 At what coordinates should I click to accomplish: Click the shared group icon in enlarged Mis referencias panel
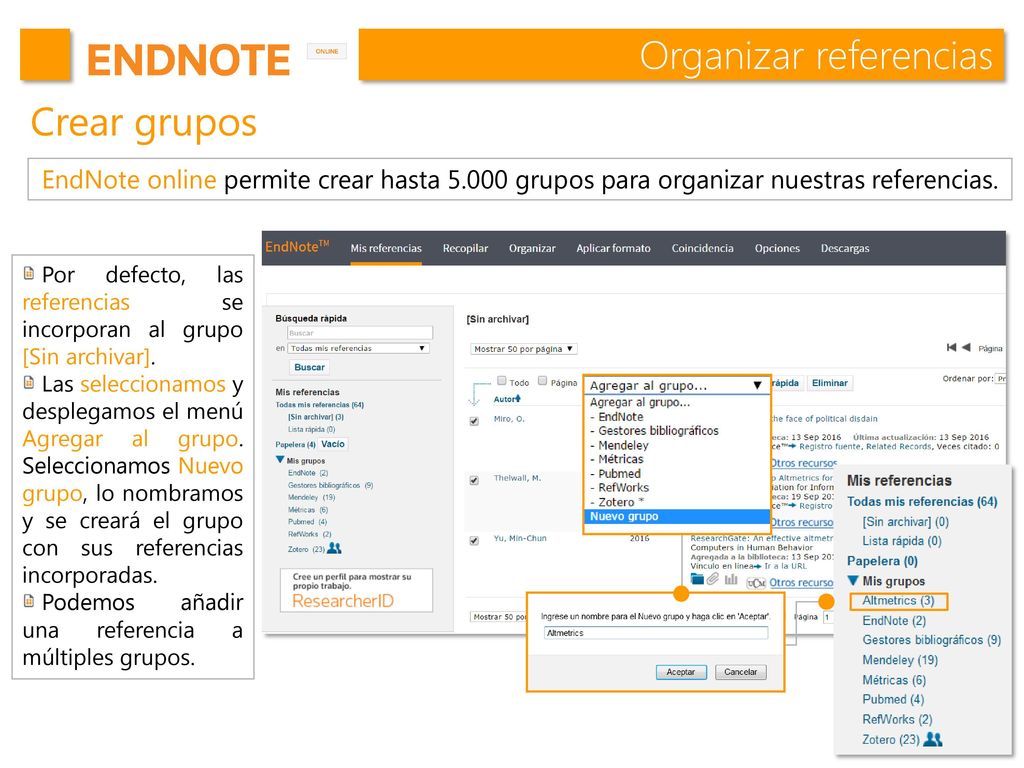(x=933, y=739)
